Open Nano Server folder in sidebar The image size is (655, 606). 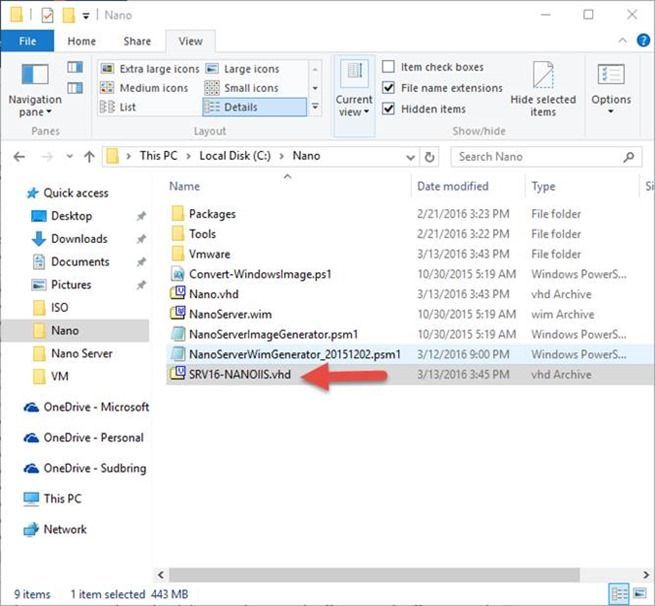coord(72,354)
